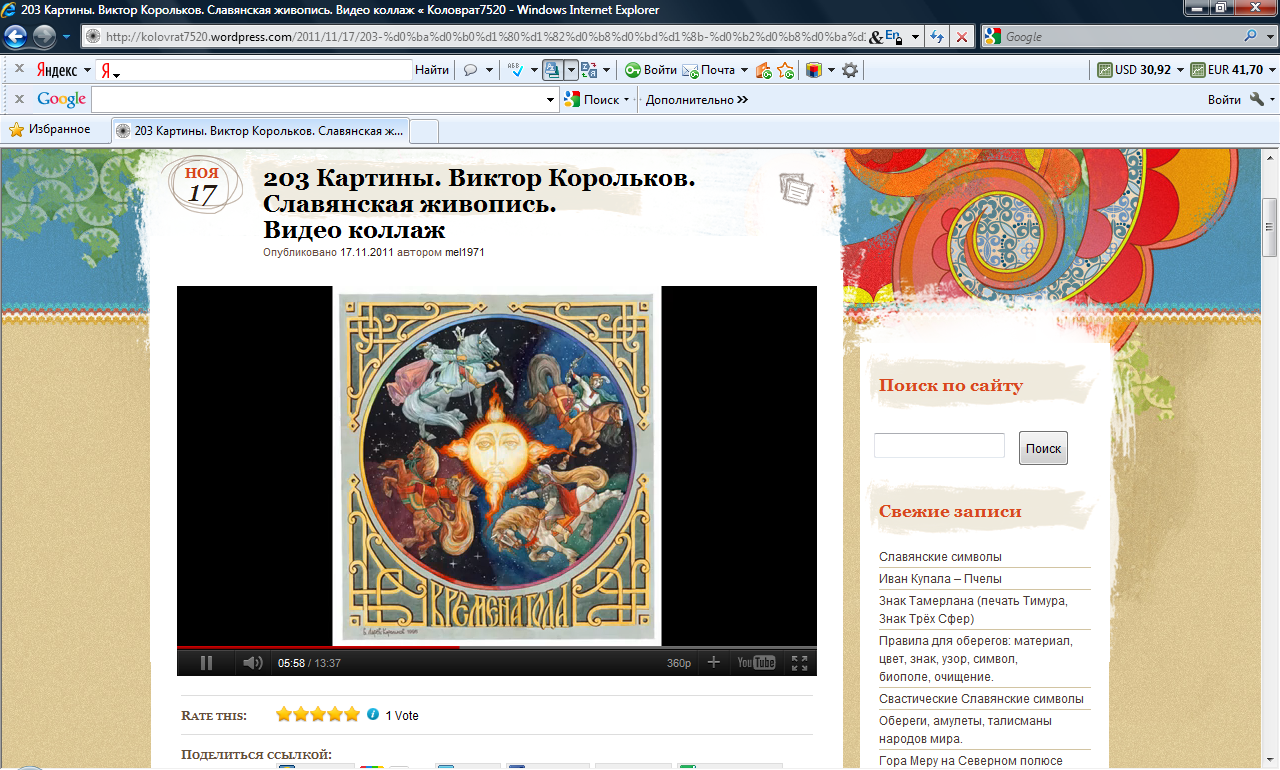Toggle the Yandex word translation icon

point(553,70)
